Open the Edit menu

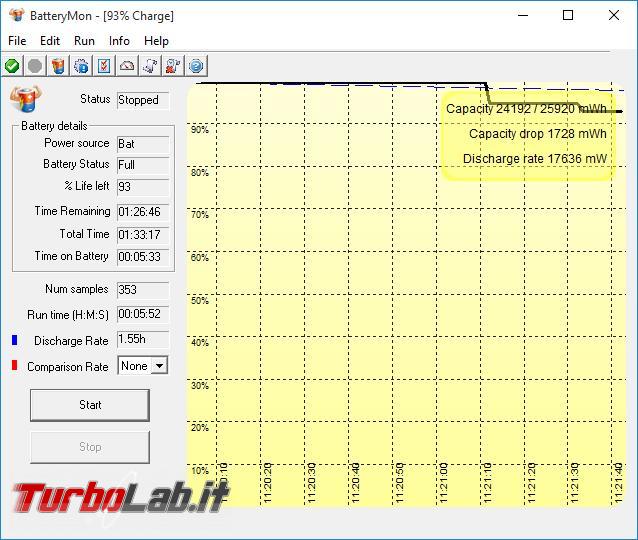[x=50, y=41]
